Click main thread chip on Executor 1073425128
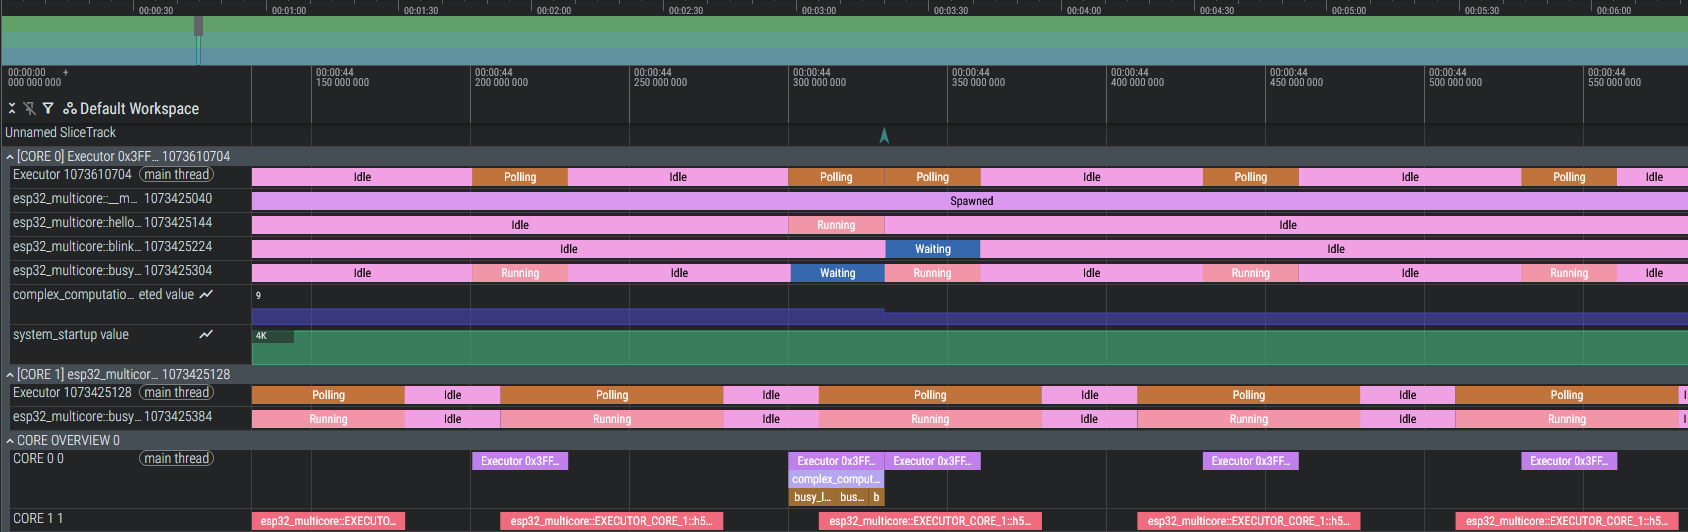This screenshot has height=532, width=1688. [176, 392]
